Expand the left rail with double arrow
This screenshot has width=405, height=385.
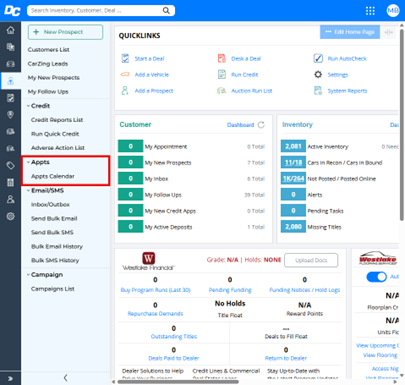click(x=10, y=378)
